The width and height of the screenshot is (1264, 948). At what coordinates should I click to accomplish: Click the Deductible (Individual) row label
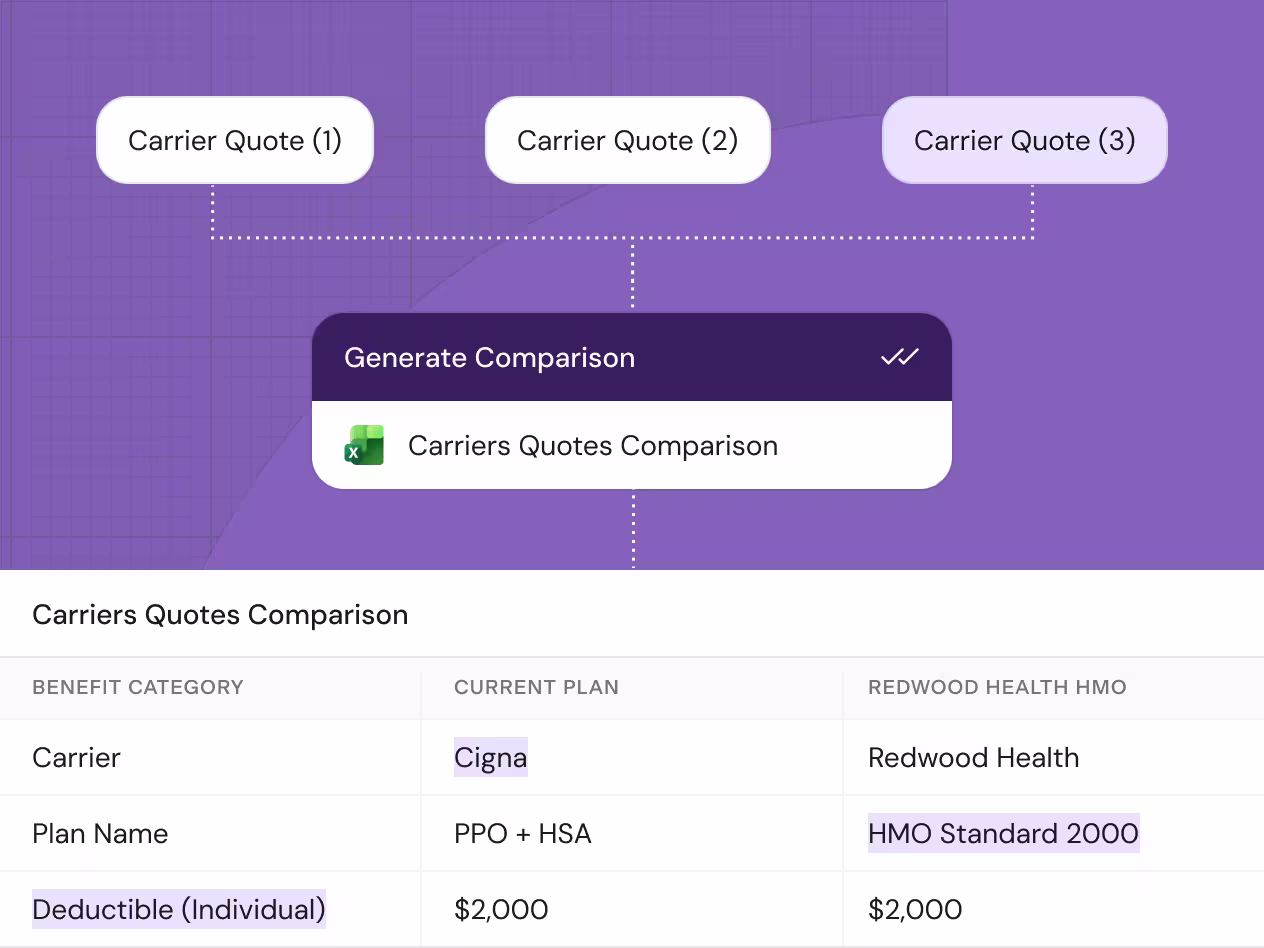click(179, 909)
